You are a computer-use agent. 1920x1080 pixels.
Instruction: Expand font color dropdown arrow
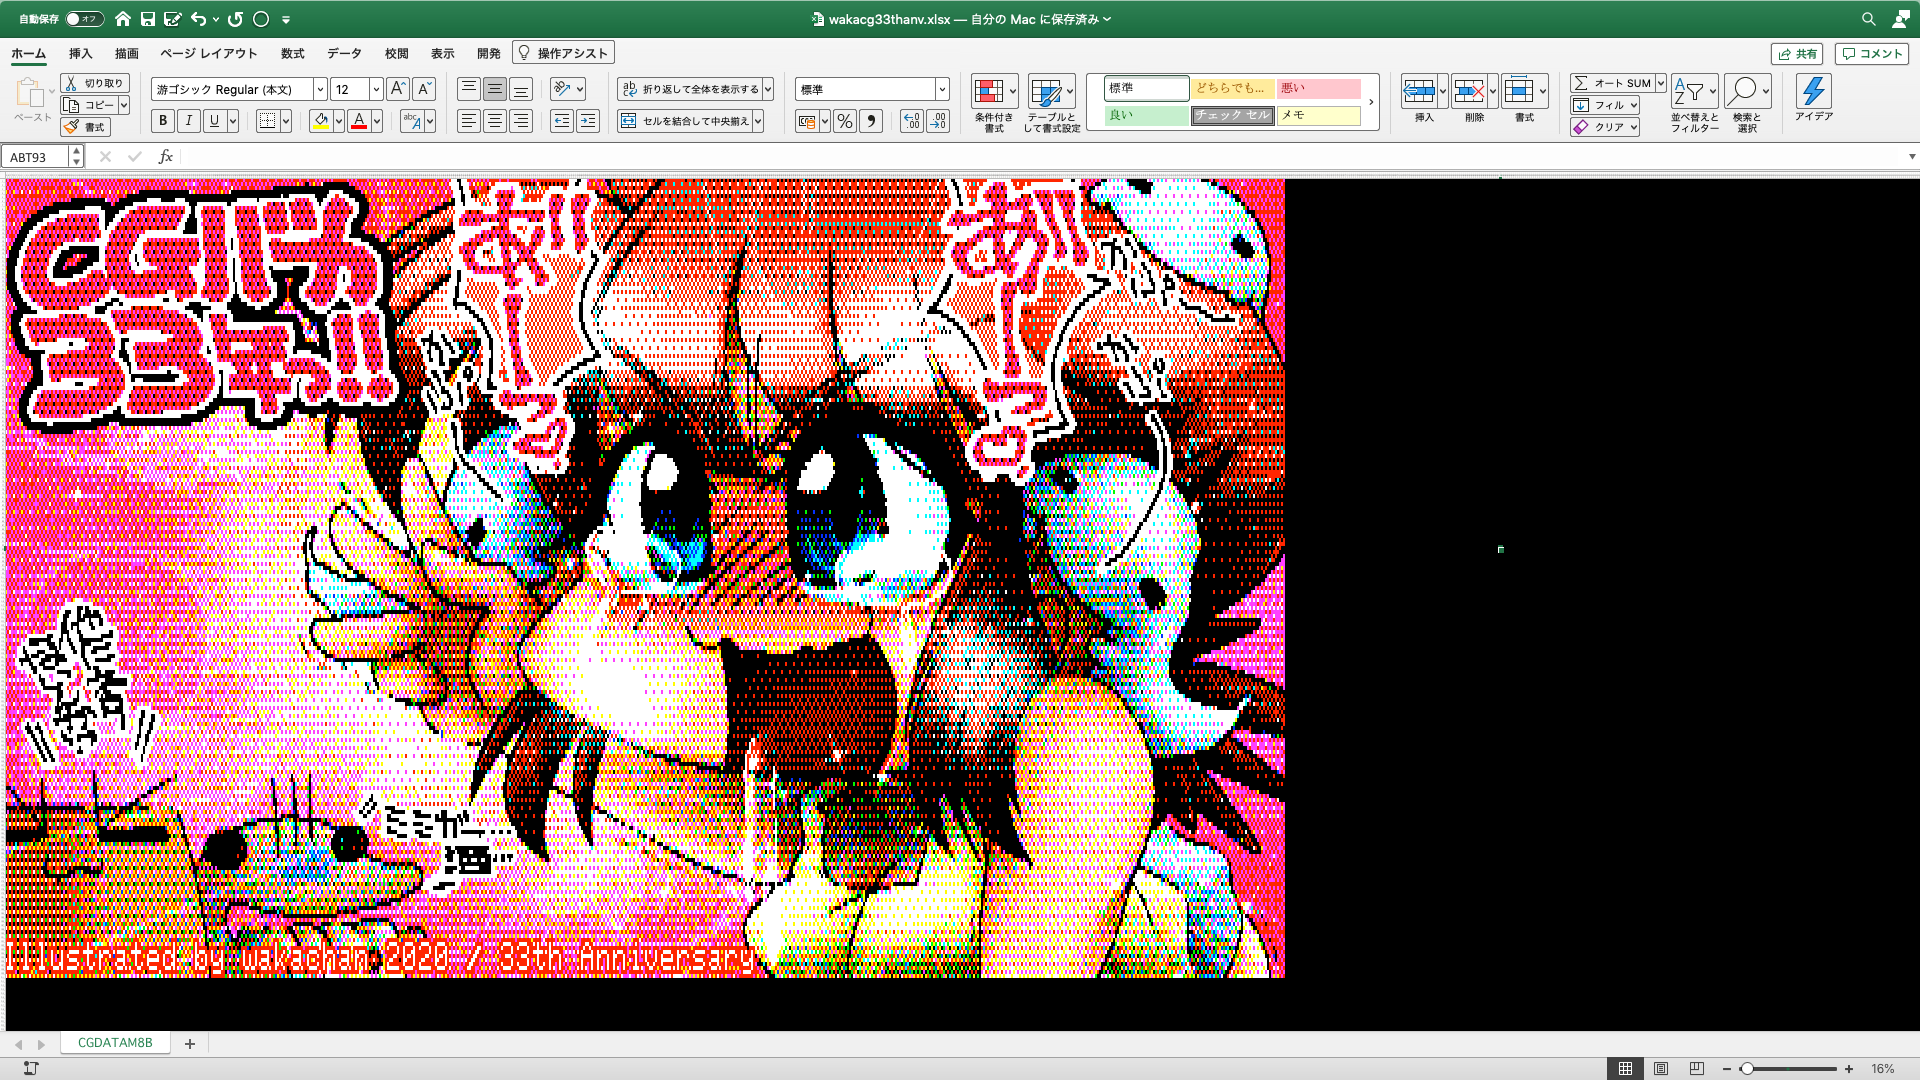tap(377, 121)
